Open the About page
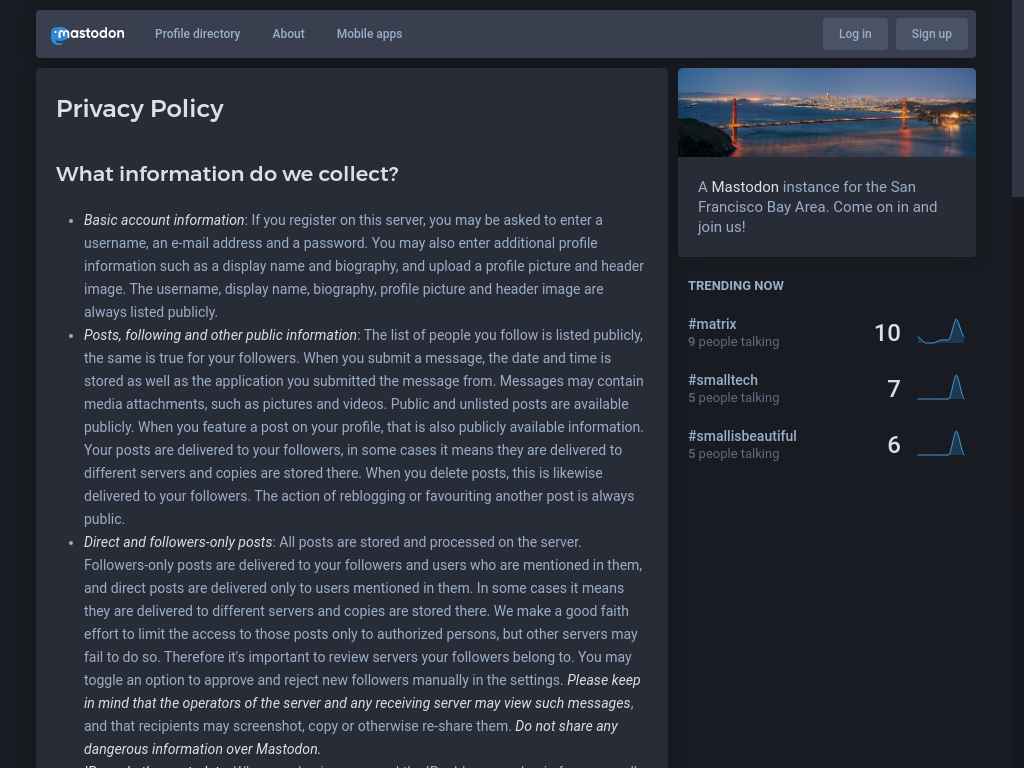1024x768 pixels. coord(288,34)
